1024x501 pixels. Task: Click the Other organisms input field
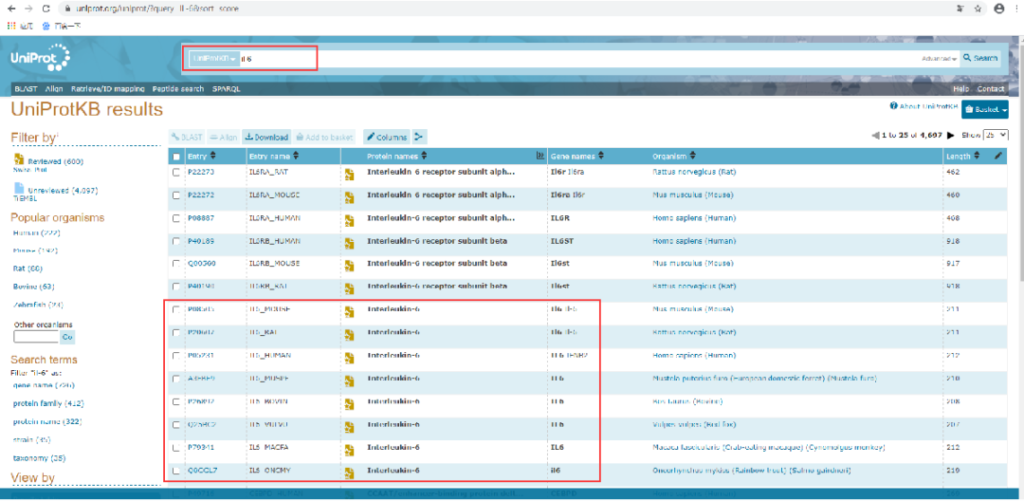tap(35, 337)
